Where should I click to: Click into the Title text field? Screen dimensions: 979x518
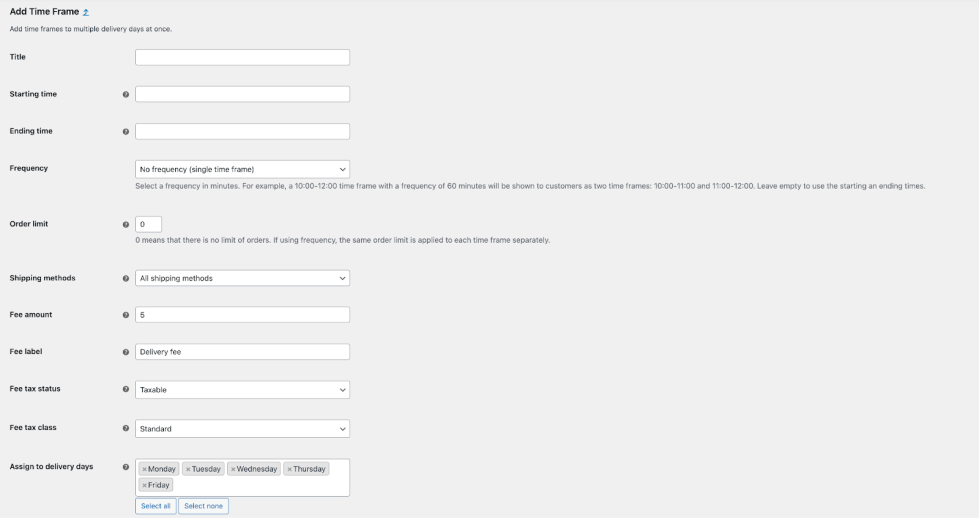point(242,57)
